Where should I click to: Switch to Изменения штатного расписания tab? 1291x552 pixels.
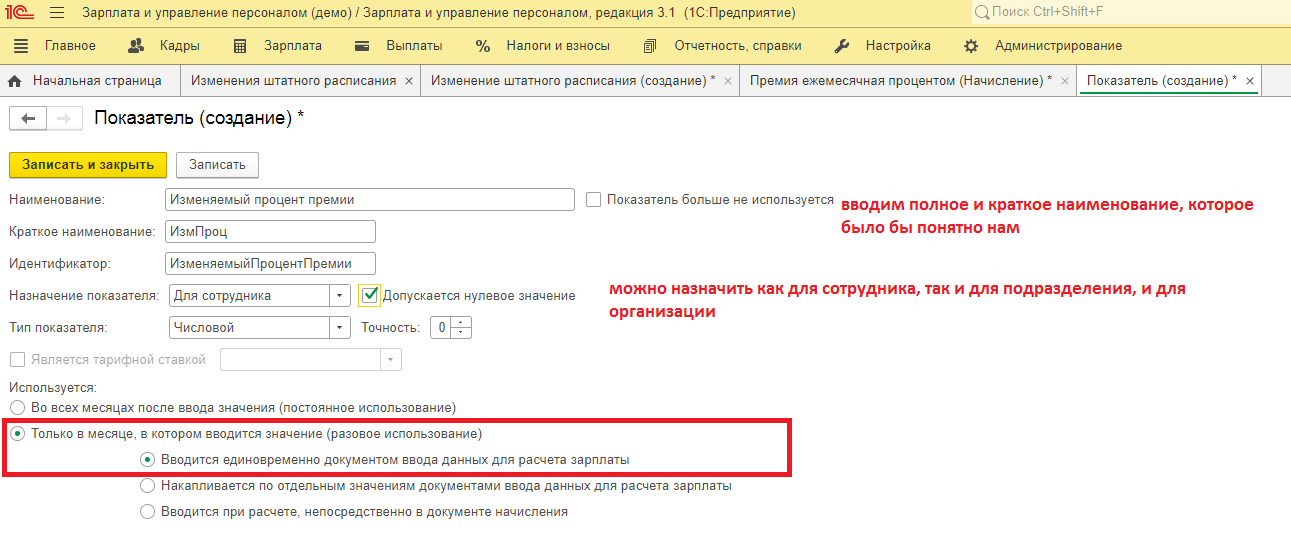(x=293, y=80)
